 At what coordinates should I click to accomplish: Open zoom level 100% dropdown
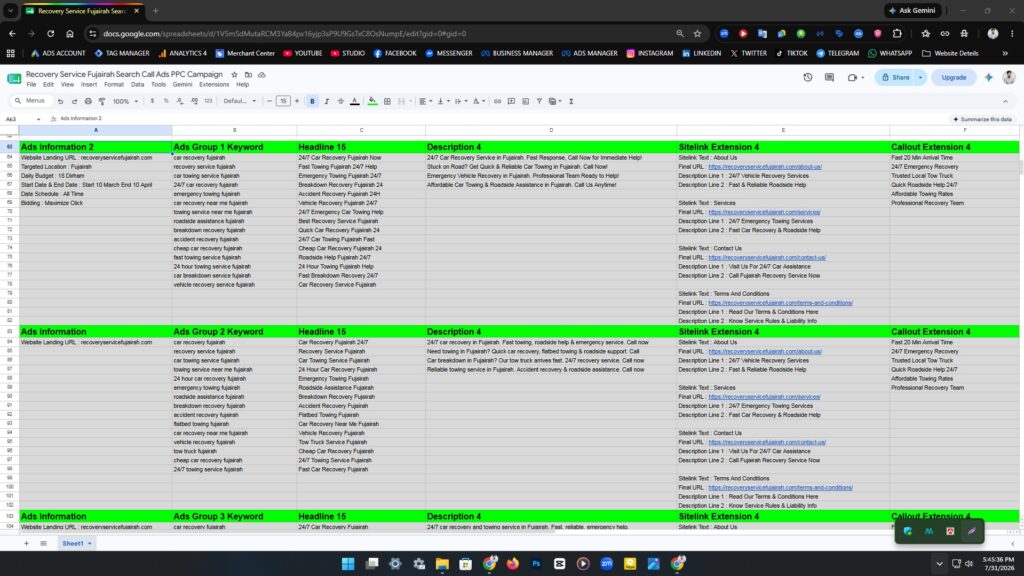pyautogui.click(x=125, y=101)
